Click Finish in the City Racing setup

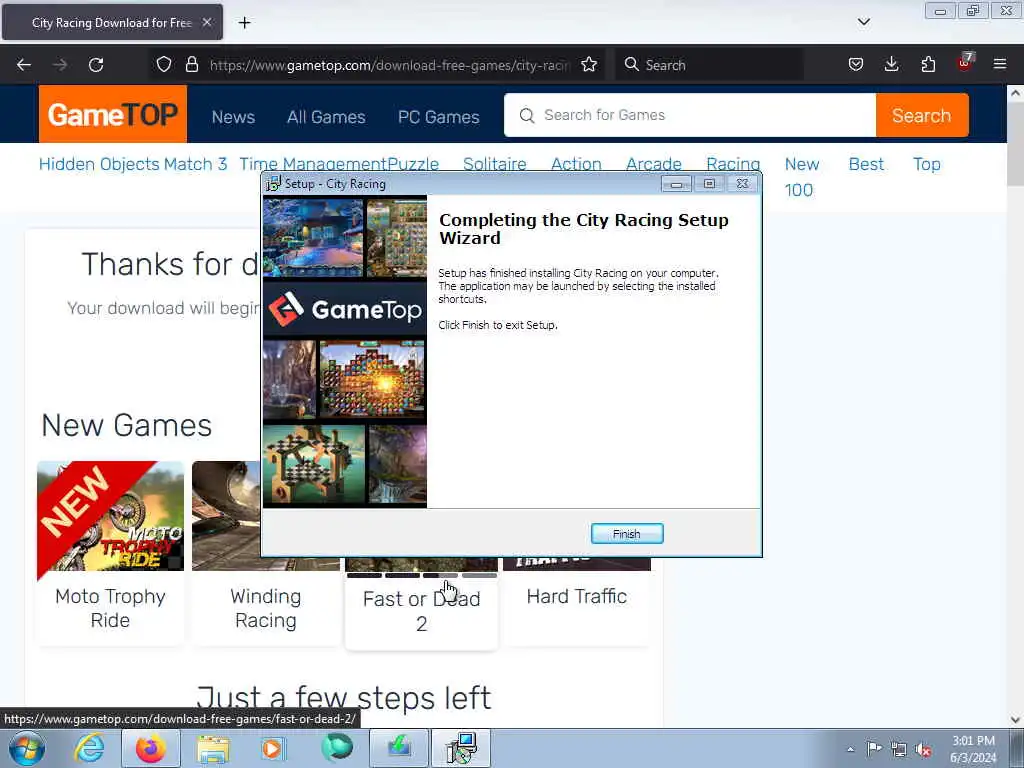[626, 534]
